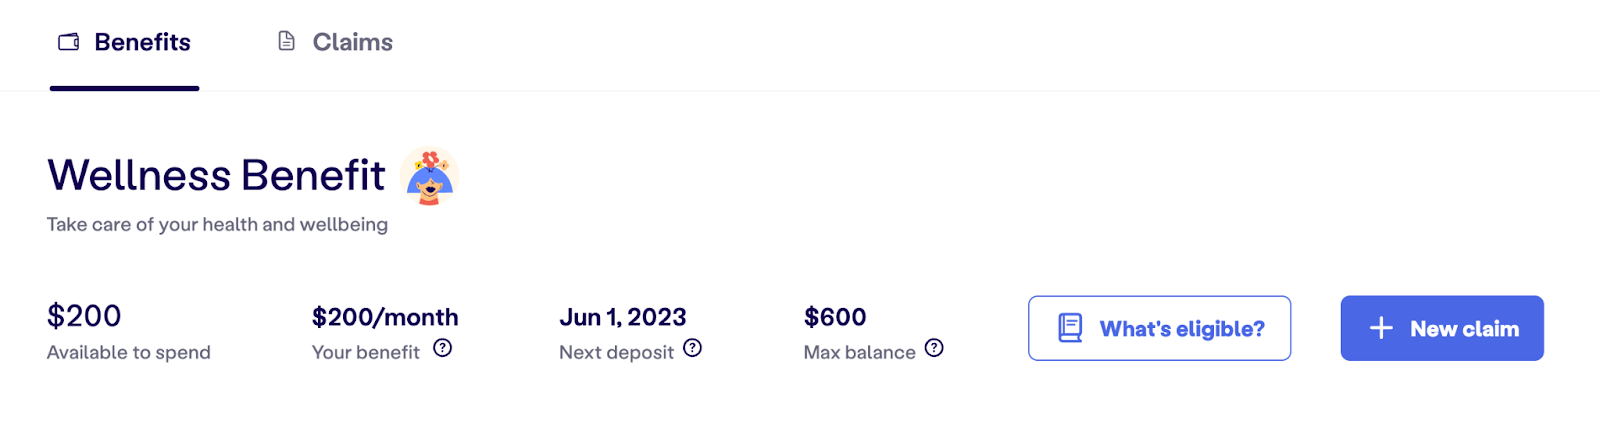Screen dimensions: 1600x425
Task: Click the wallet icon beside Benefits
Action: pyautogui.click(x=69, y=42)
